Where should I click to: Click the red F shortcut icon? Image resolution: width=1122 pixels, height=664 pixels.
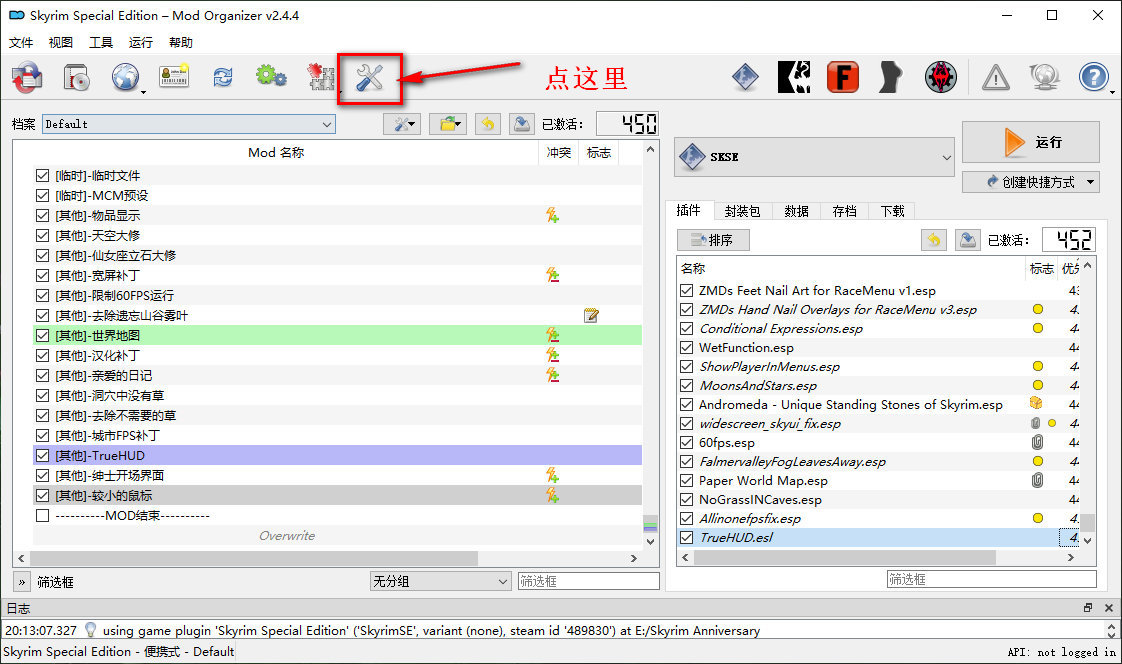coord(843,78)
